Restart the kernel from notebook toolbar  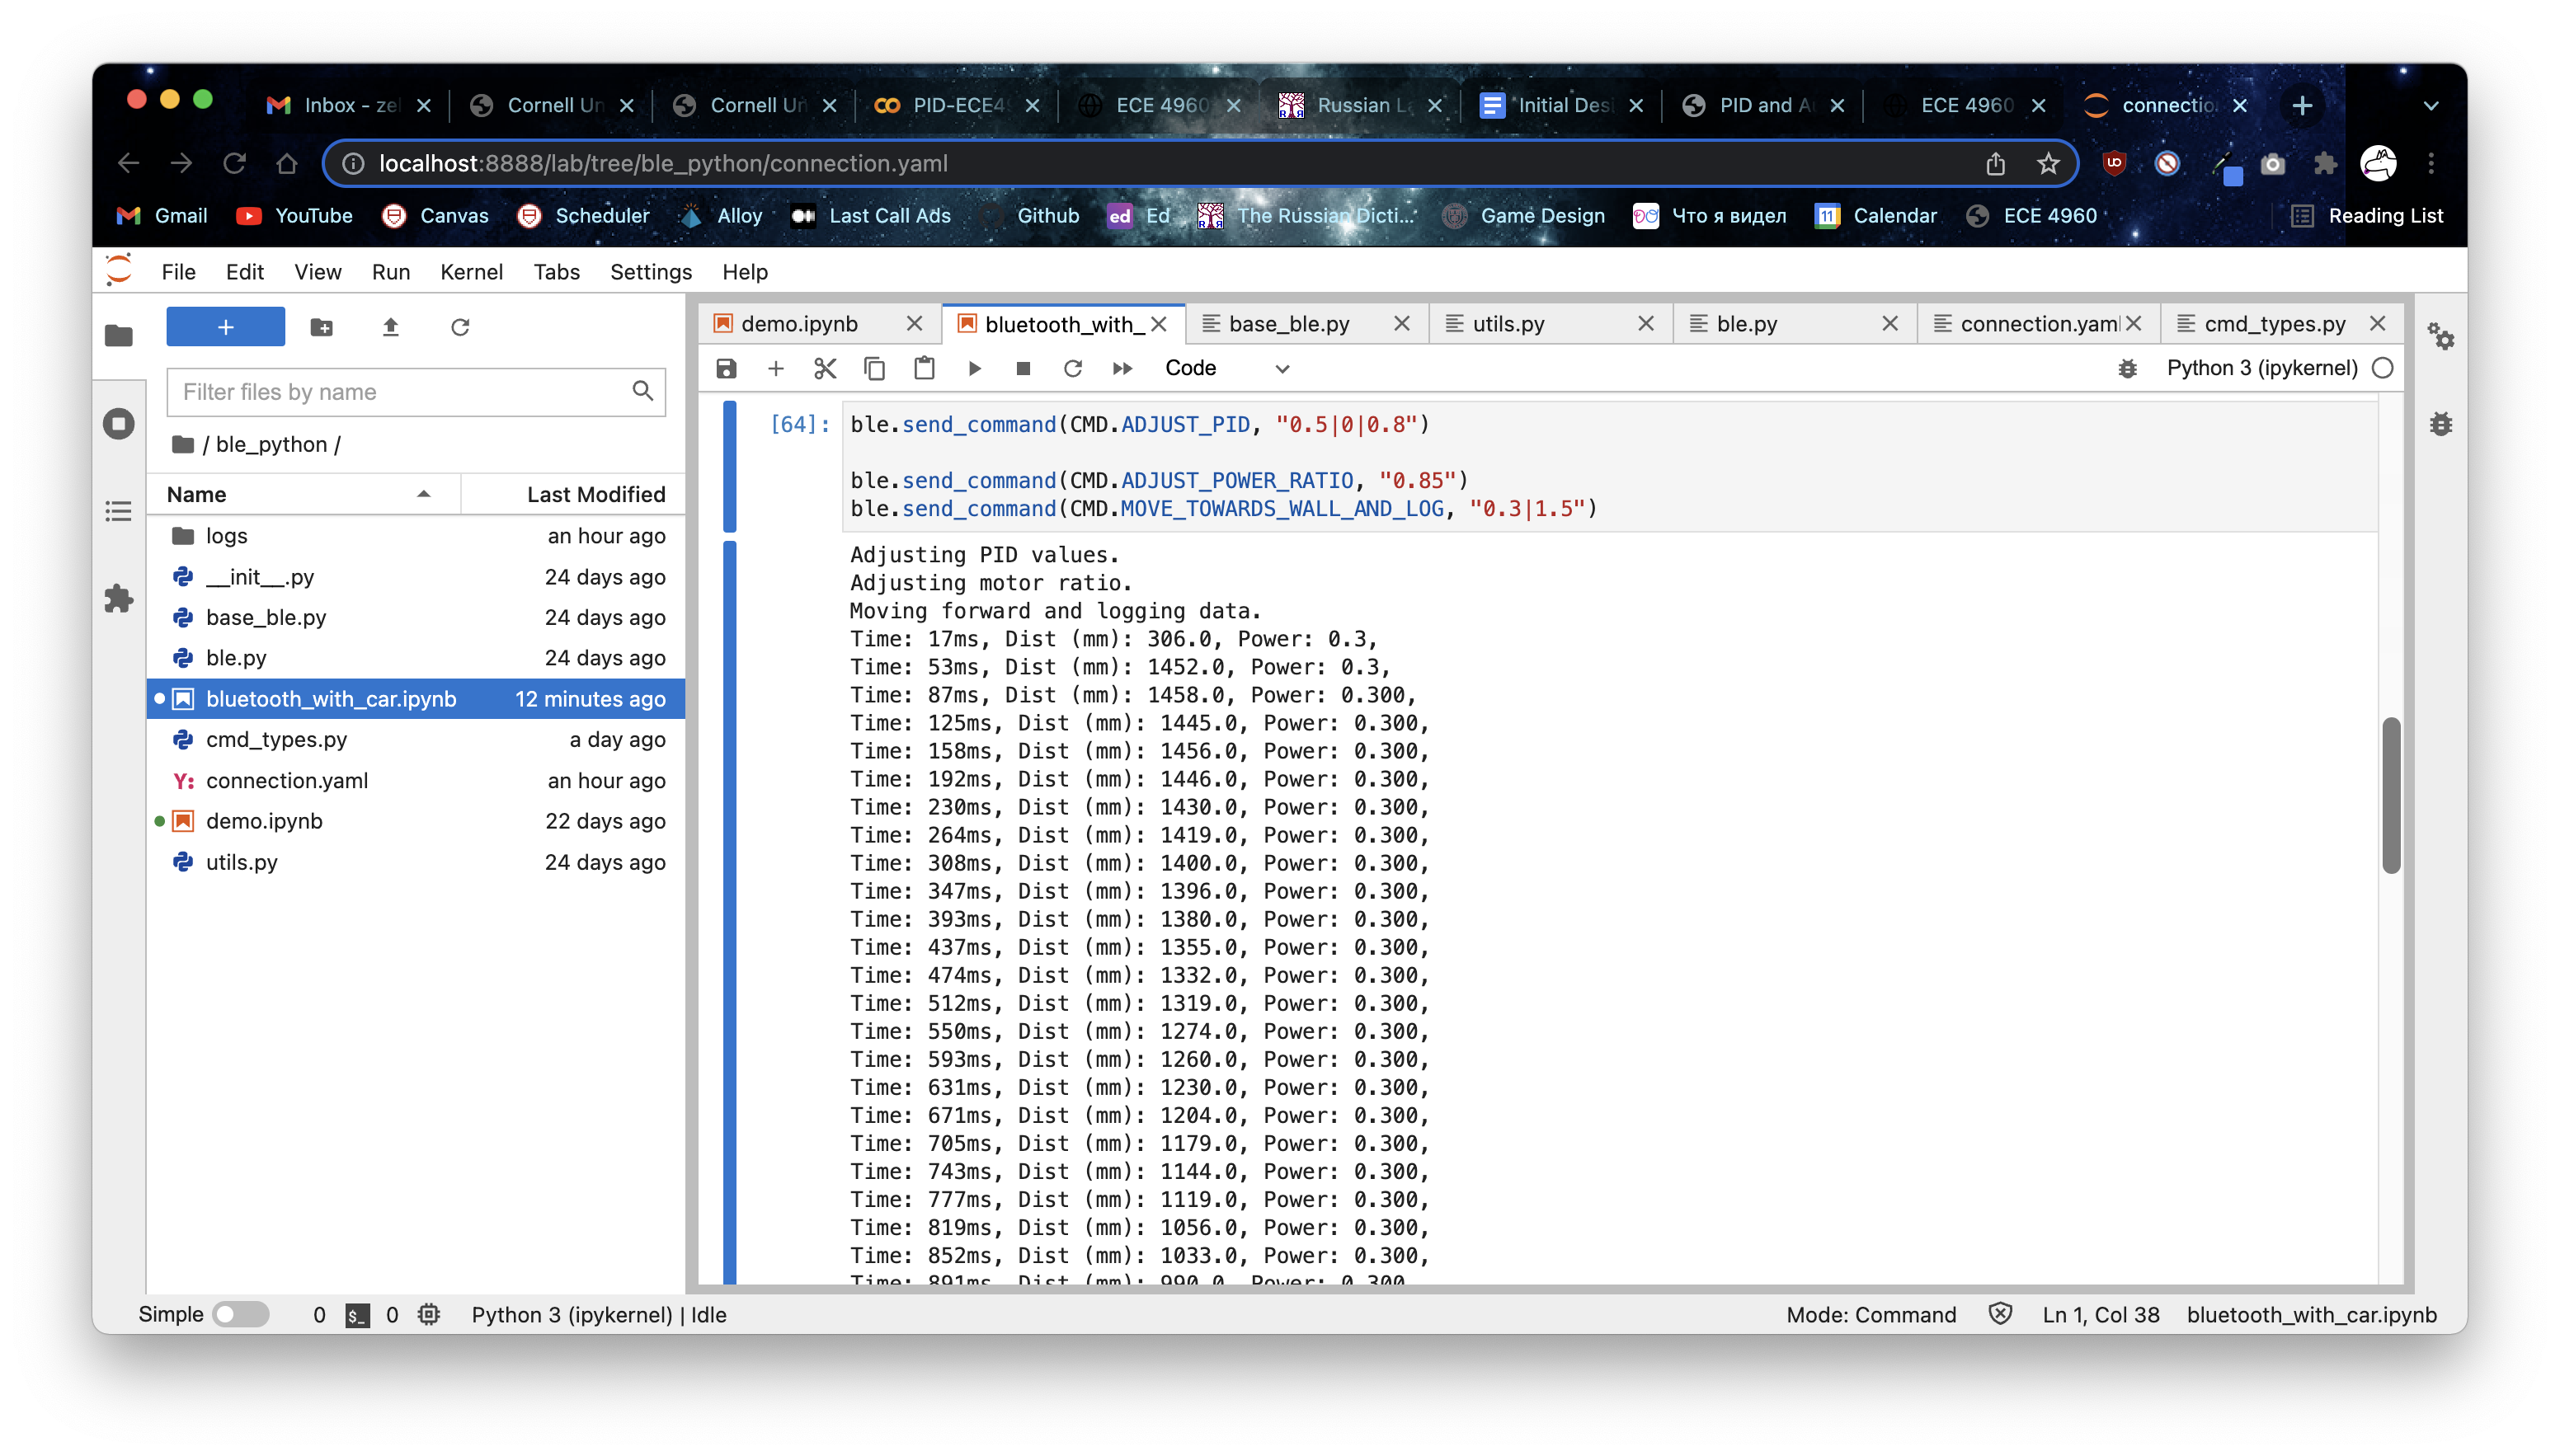tap(1073, 368)
